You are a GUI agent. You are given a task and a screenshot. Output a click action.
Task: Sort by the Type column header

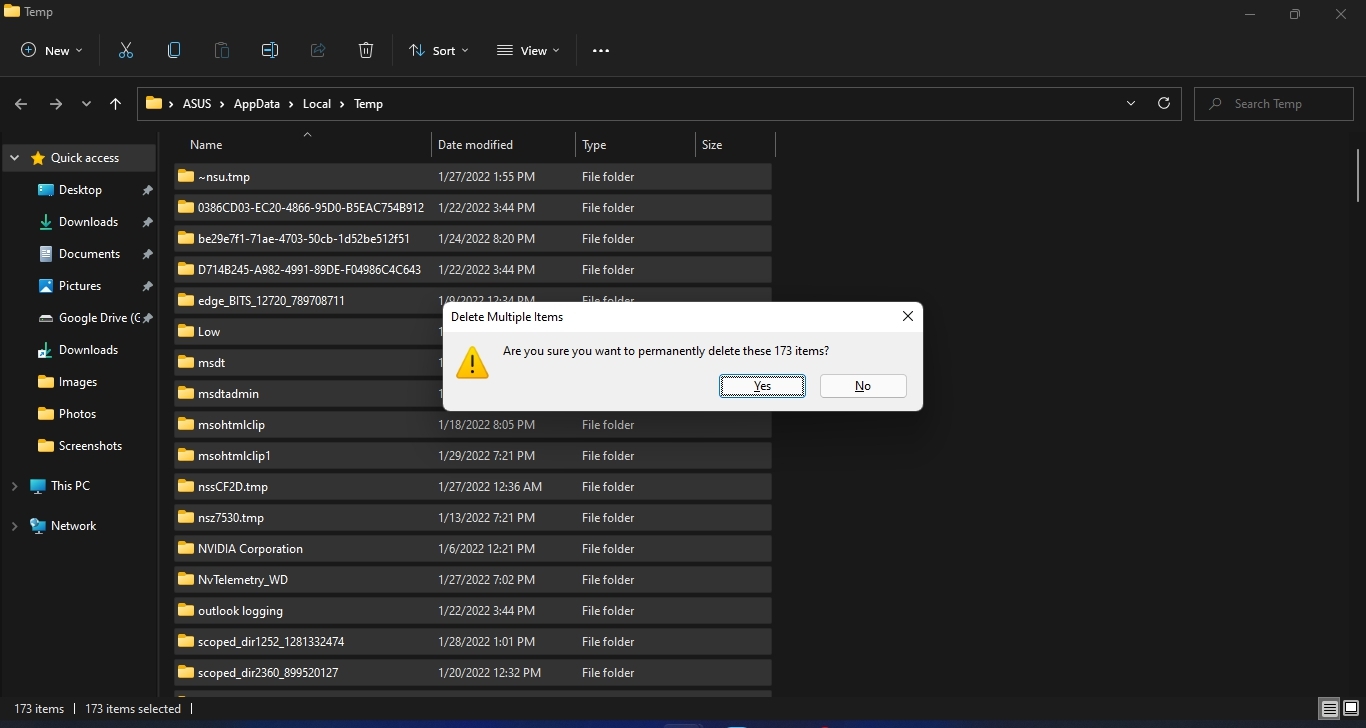point(635,145)
